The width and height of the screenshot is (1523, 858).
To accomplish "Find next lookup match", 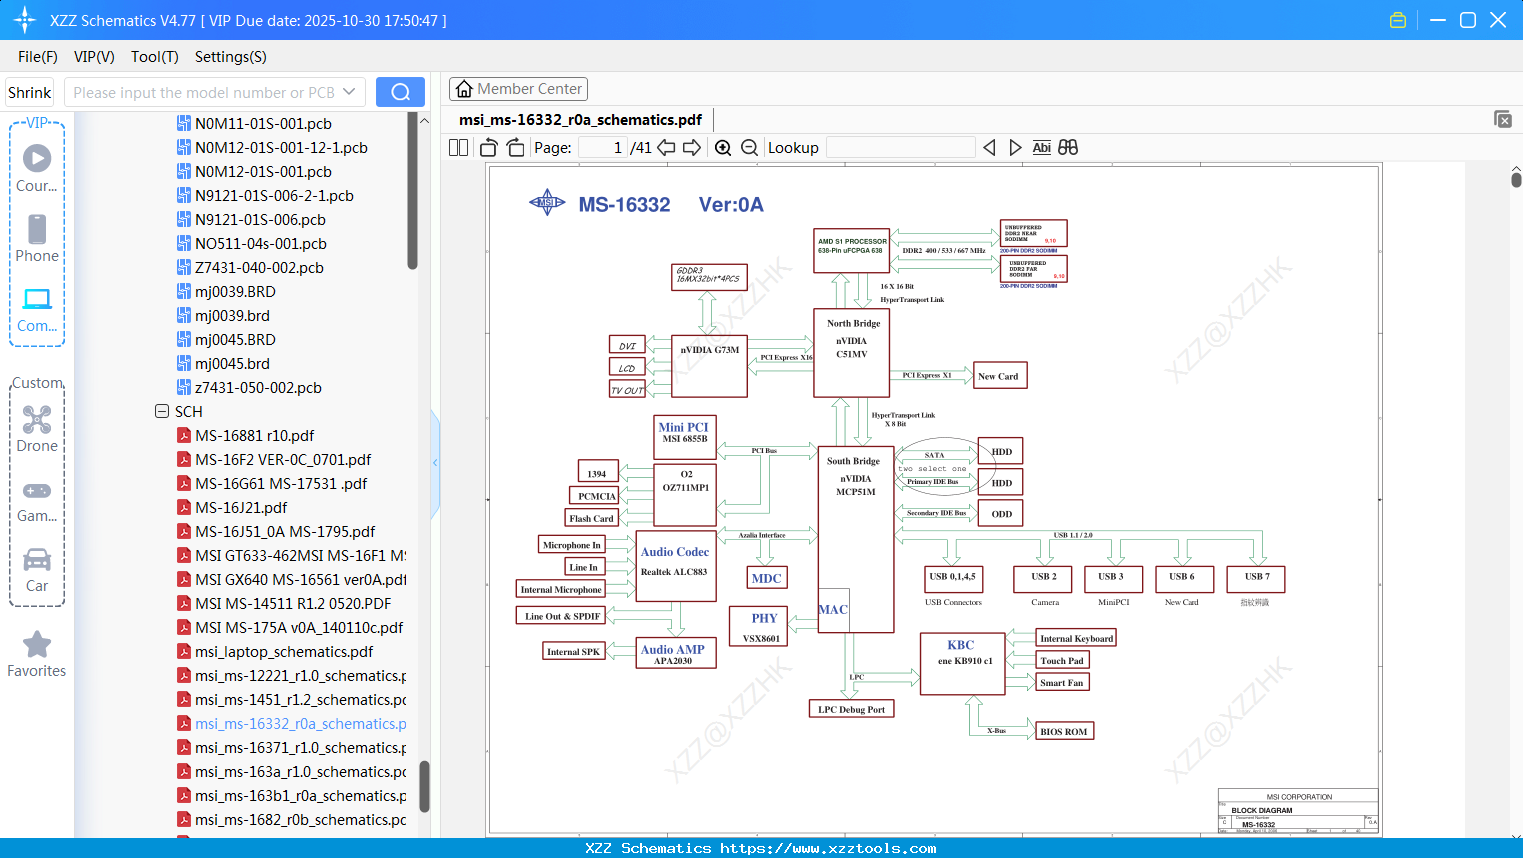I will click(x=1016, y=148).
